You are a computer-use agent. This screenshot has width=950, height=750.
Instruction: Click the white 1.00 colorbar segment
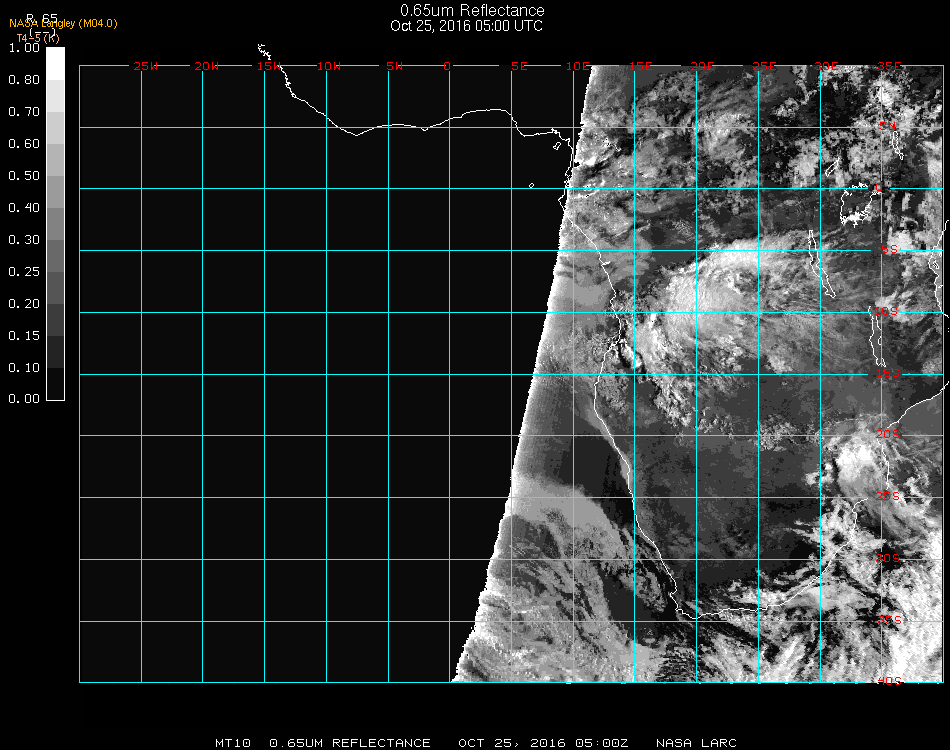tap(56, 62)
